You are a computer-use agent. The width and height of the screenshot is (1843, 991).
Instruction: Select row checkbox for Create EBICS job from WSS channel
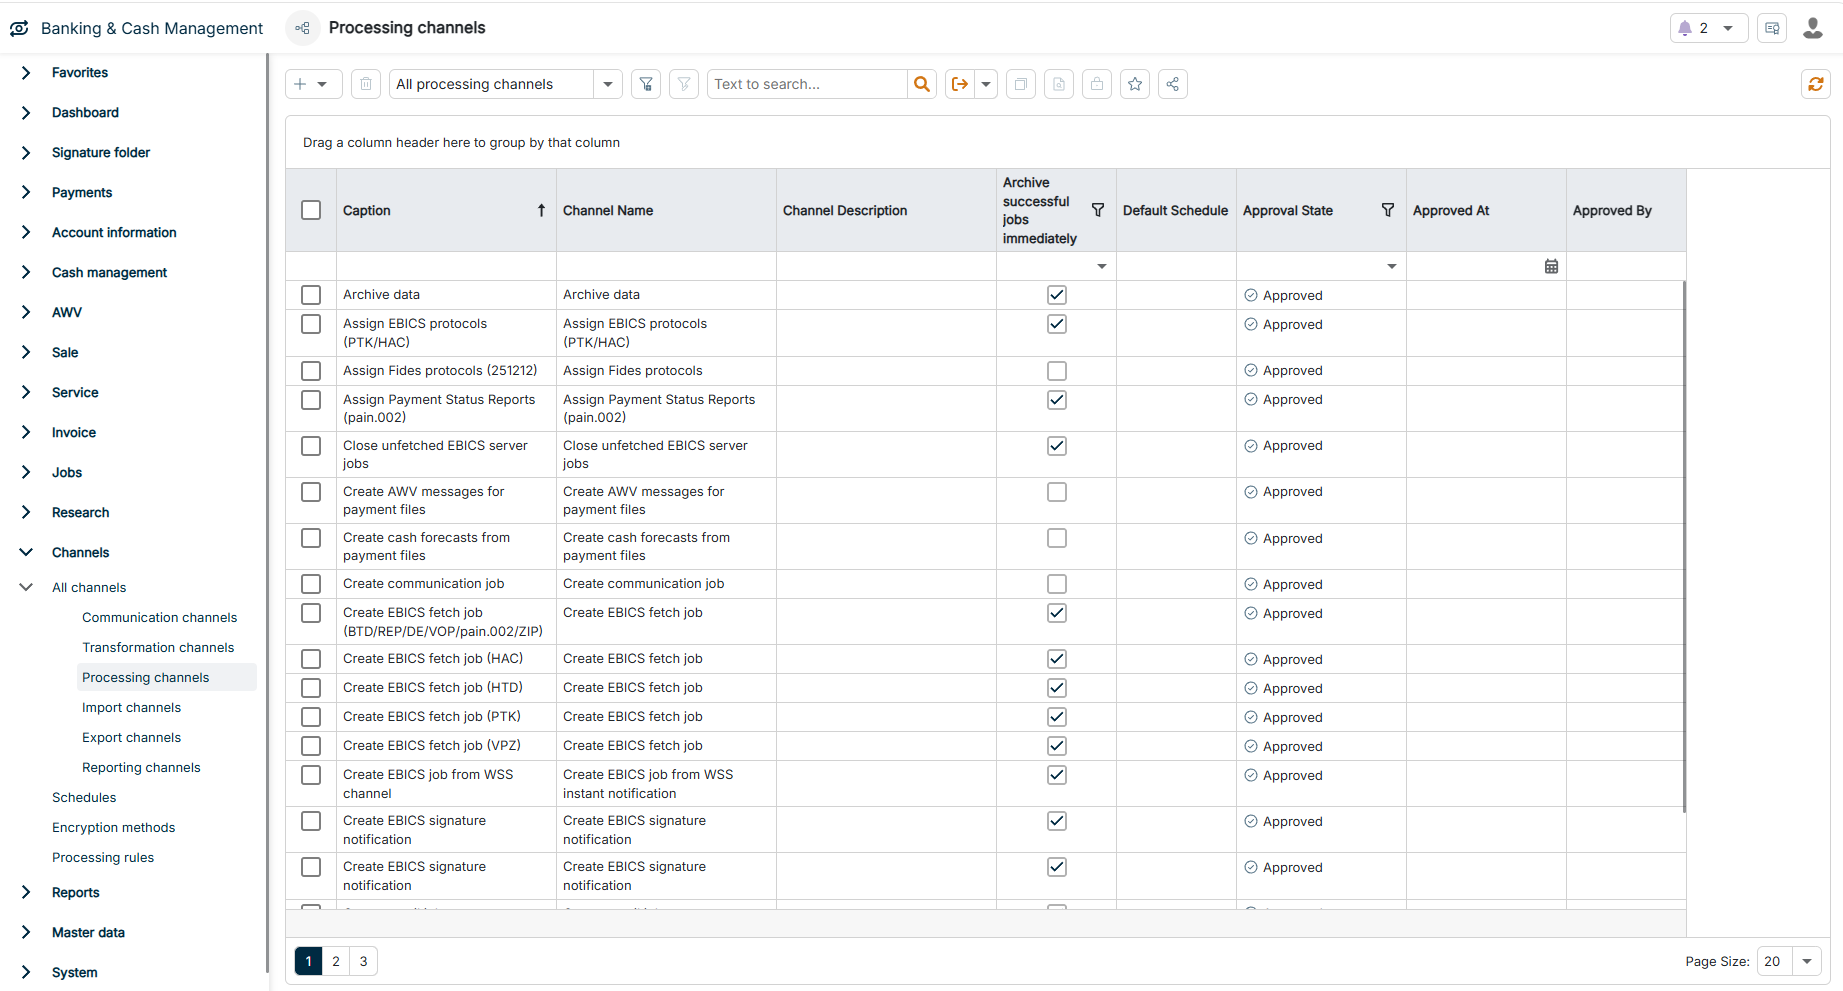(311, 775)
